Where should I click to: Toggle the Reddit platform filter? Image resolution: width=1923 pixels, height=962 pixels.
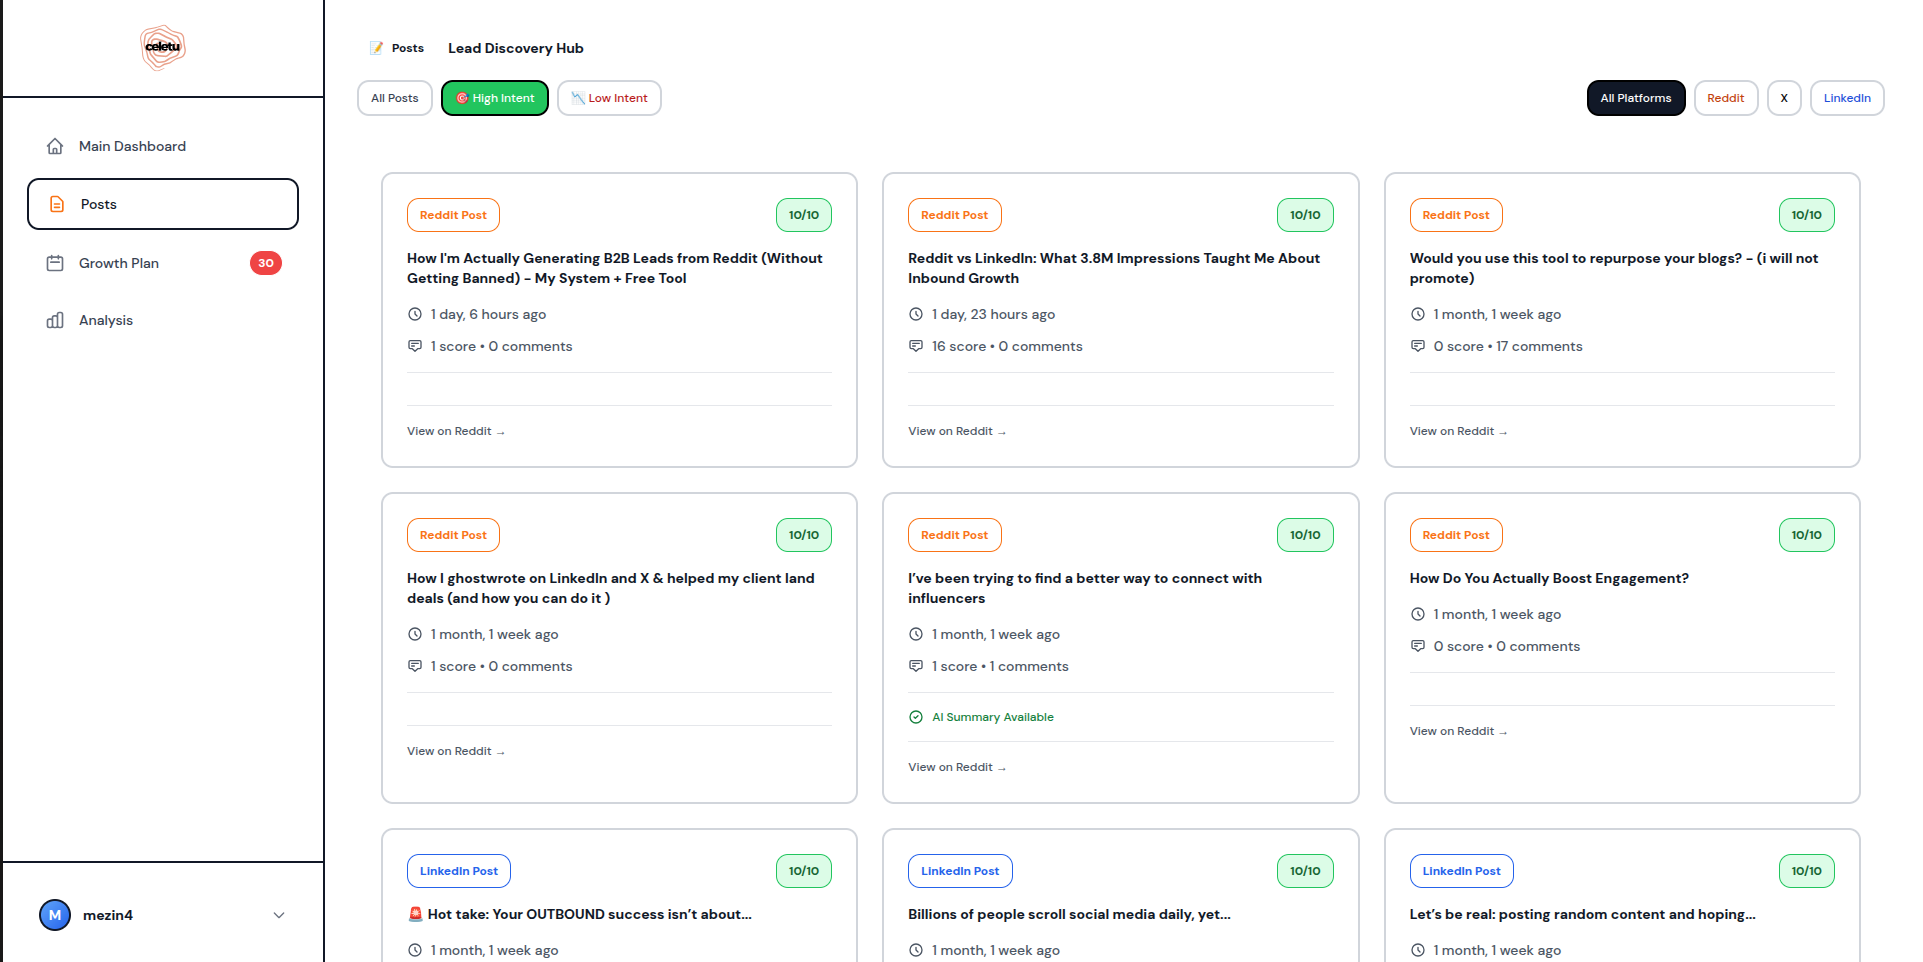coord(1726,98)
